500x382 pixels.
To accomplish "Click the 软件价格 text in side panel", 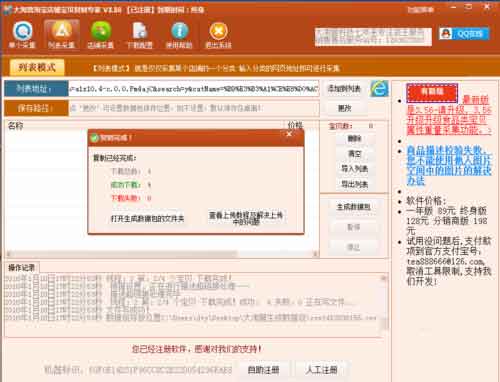I will coord(426,201).
